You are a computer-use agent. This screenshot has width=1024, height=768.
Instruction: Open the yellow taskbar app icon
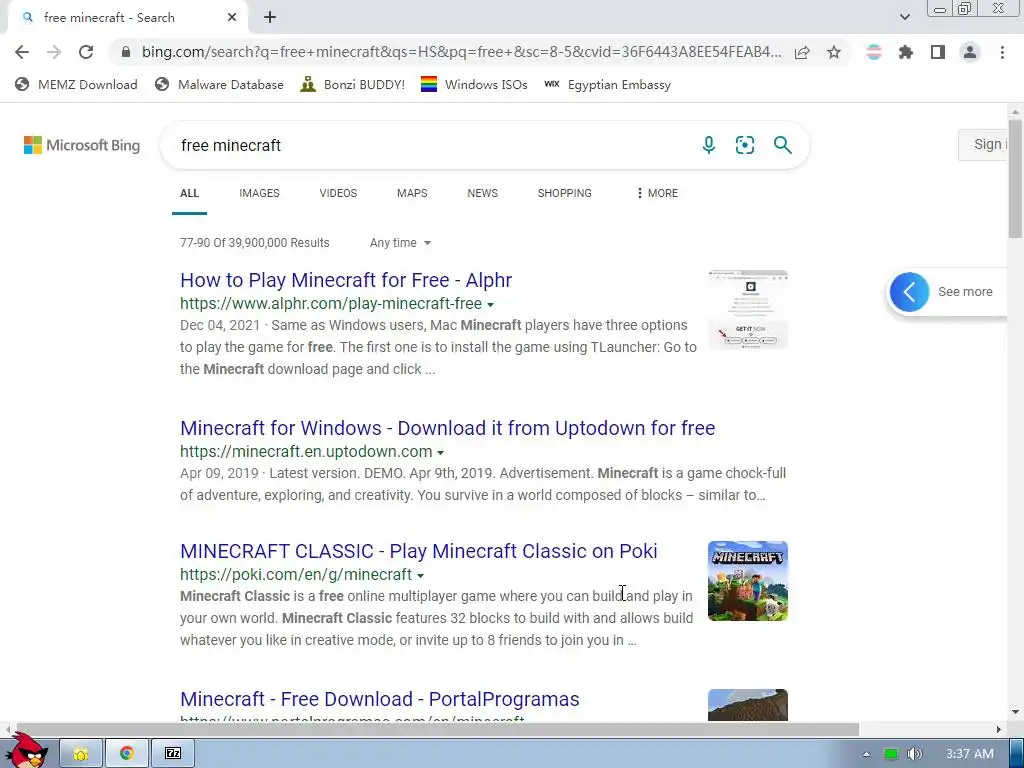81,754
